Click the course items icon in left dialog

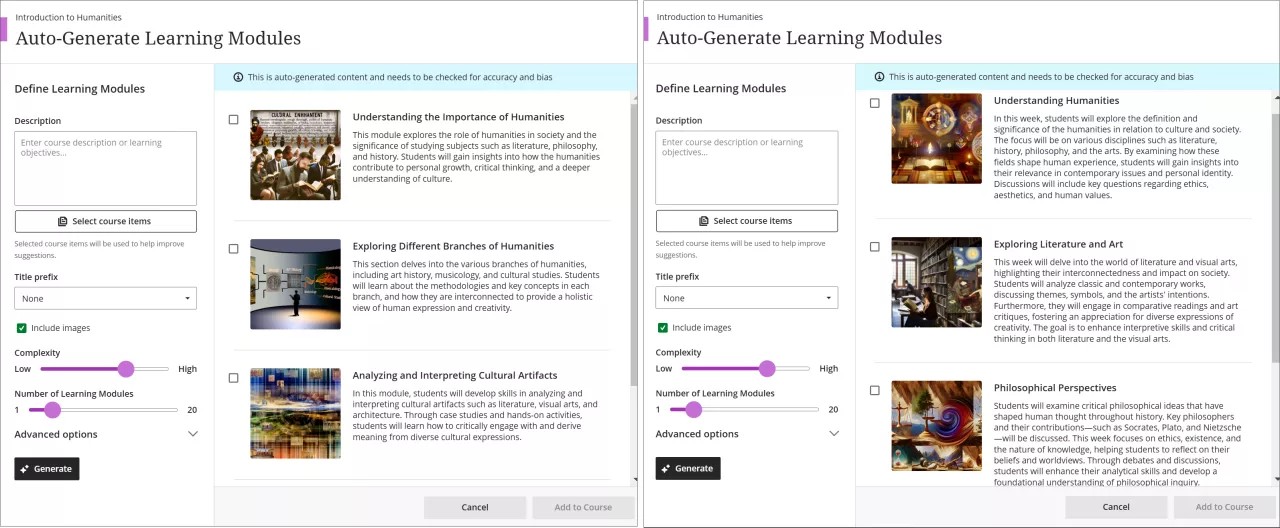pos(62,221)
